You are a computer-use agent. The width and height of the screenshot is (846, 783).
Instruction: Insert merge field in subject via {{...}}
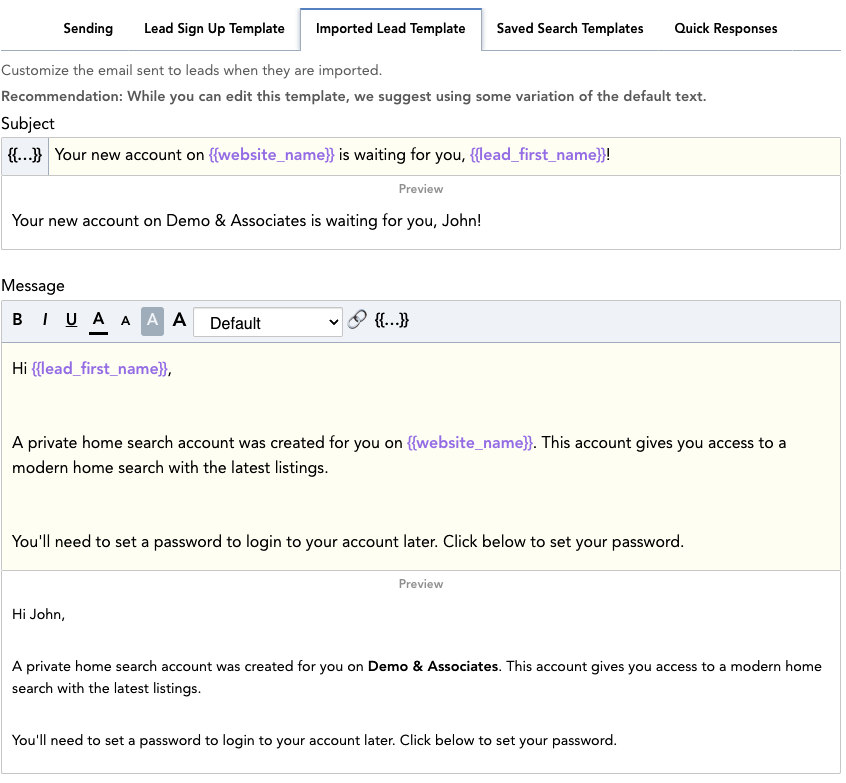coord(25,156)
